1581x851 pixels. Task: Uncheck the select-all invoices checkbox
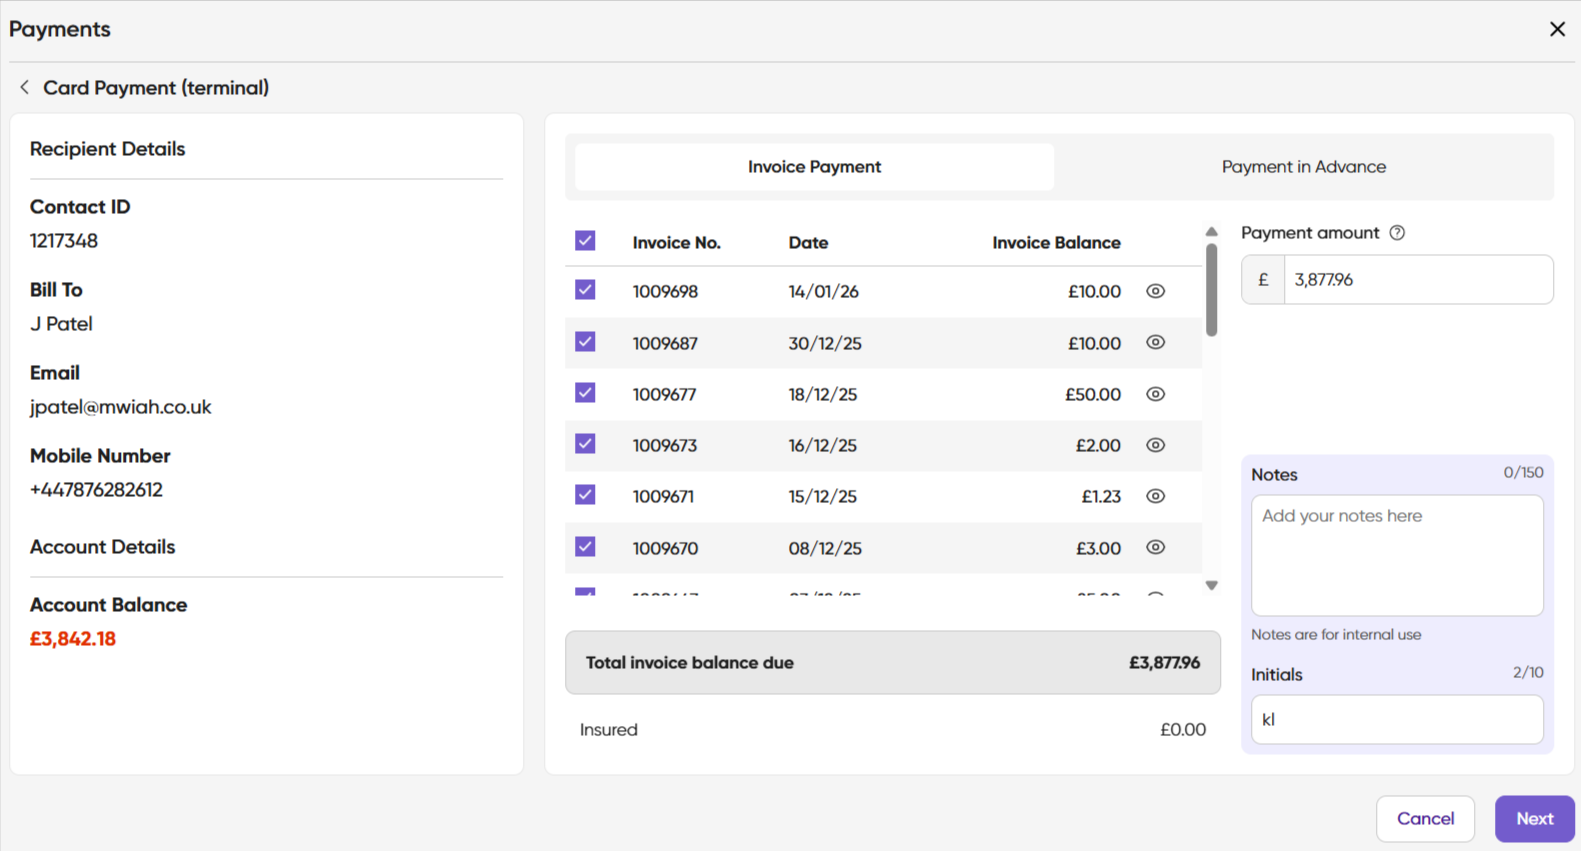click(585, 241)
